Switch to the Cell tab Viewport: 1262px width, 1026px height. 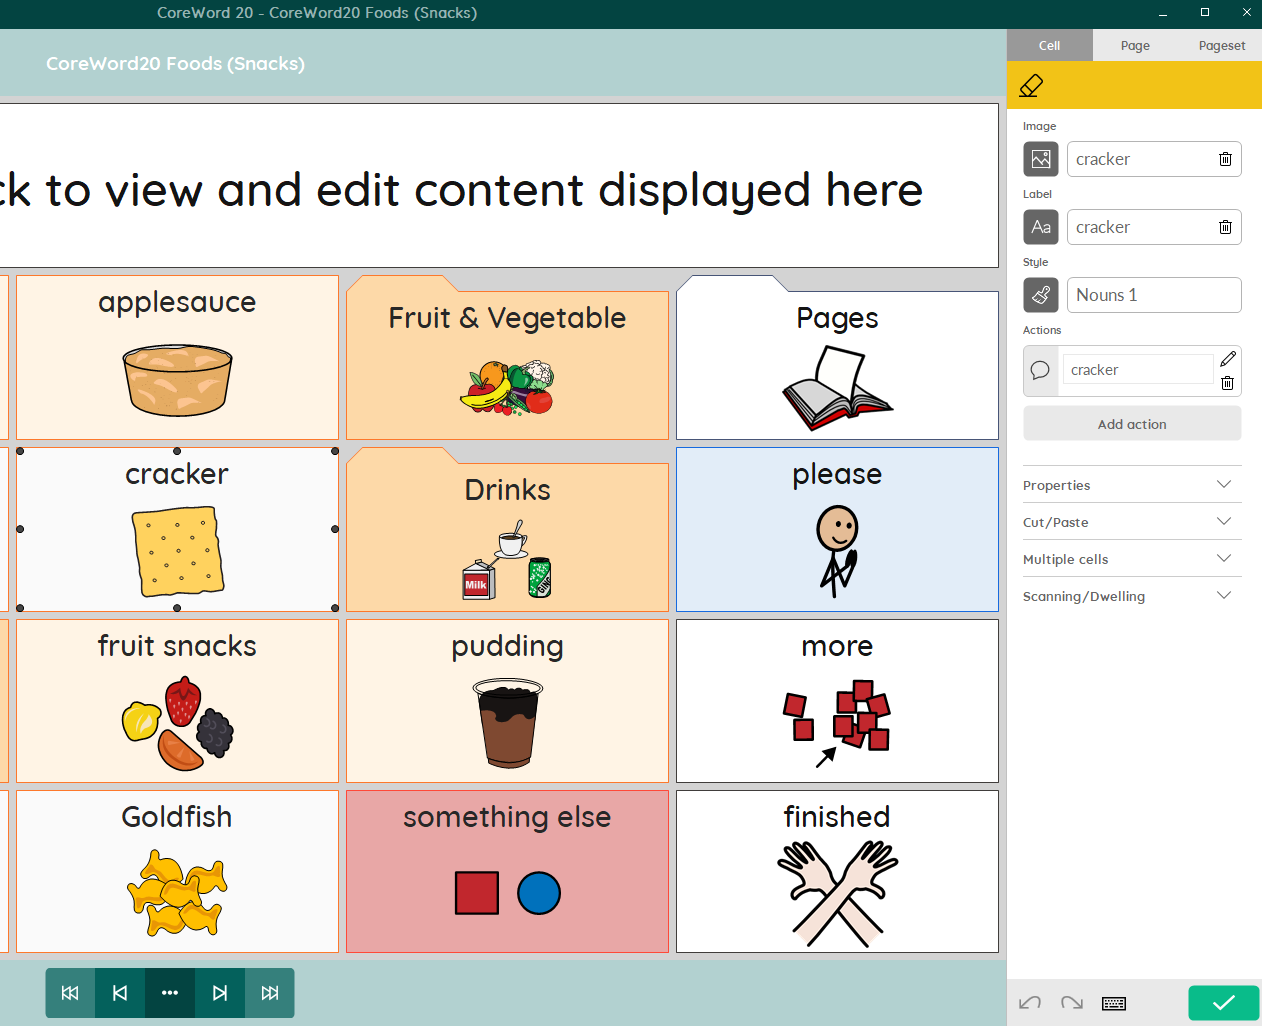[x=1049, y=45]
